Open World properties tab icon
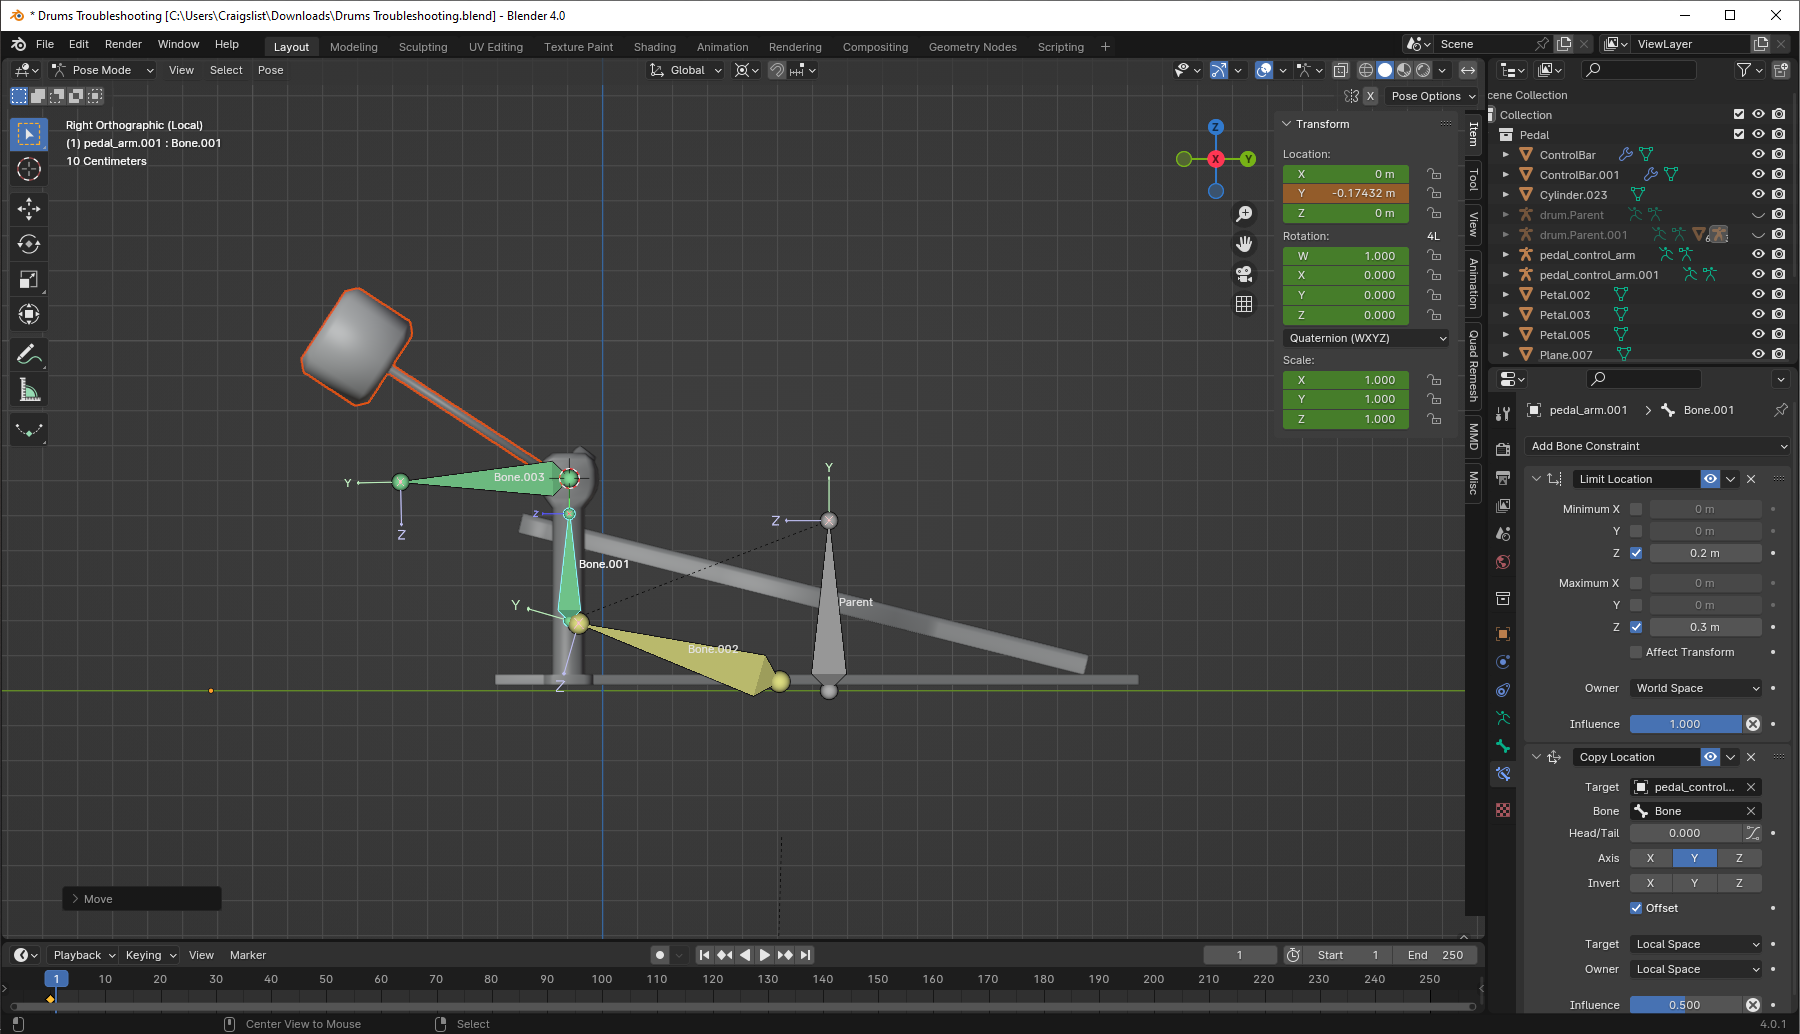Viewport: 1800px width, 1034px height. [x=1503, y=562]
